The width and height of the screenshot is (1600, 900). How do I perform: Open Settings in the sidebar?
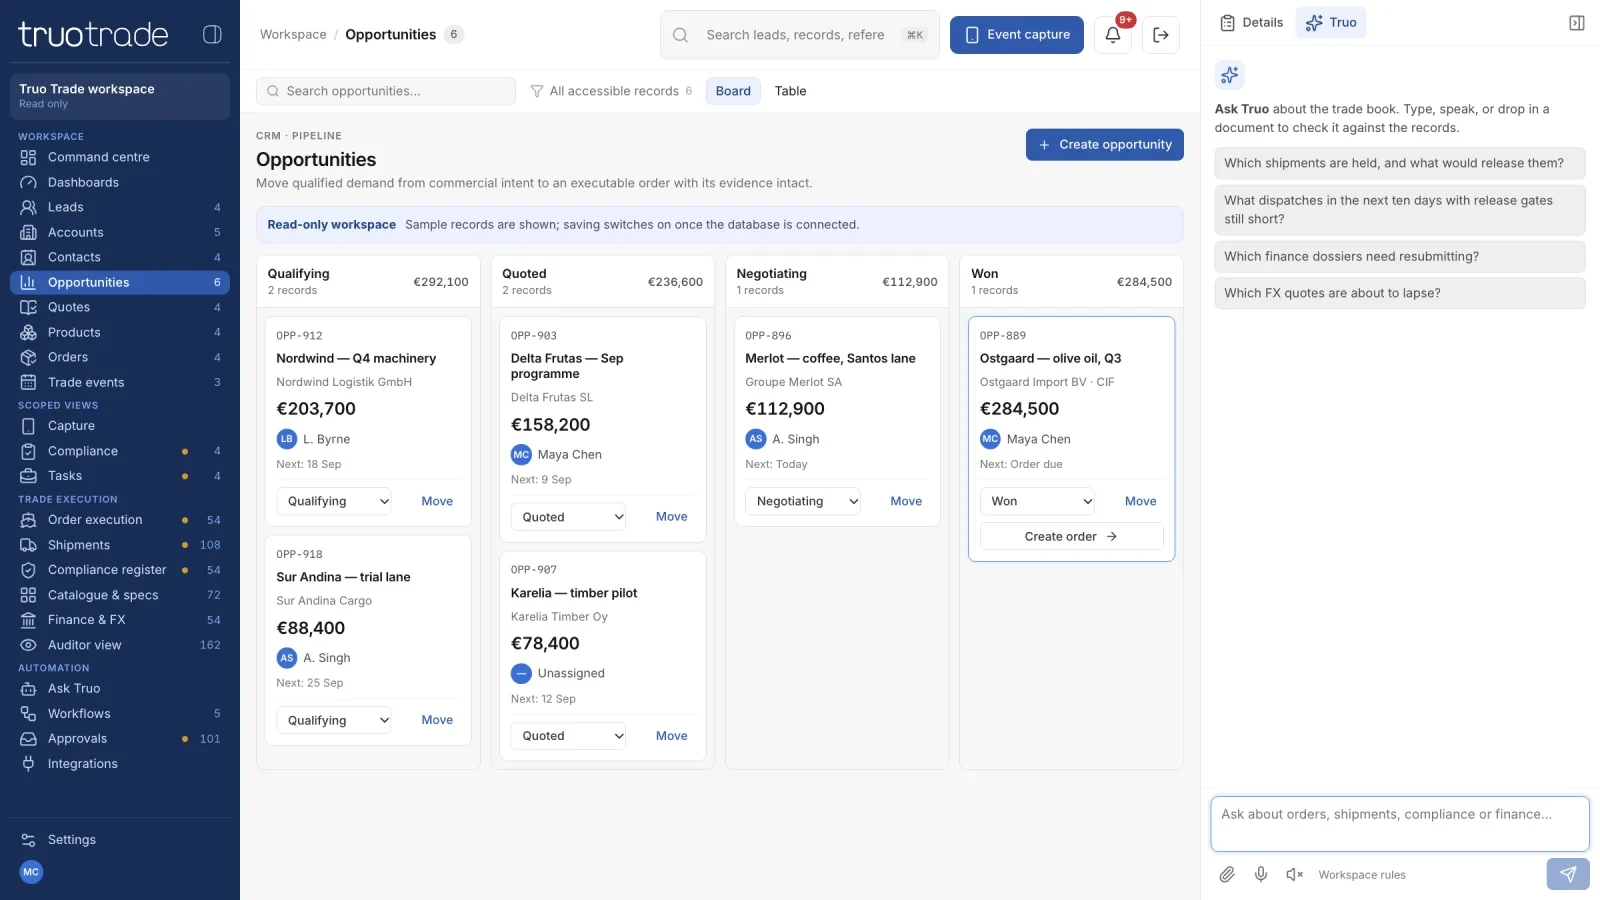tap(120, 840)
